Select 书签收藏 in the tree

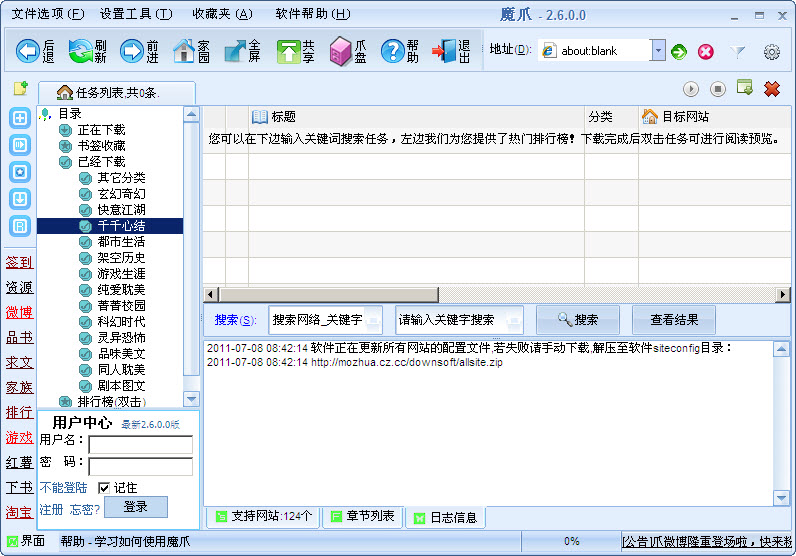[x=102, y=146]
